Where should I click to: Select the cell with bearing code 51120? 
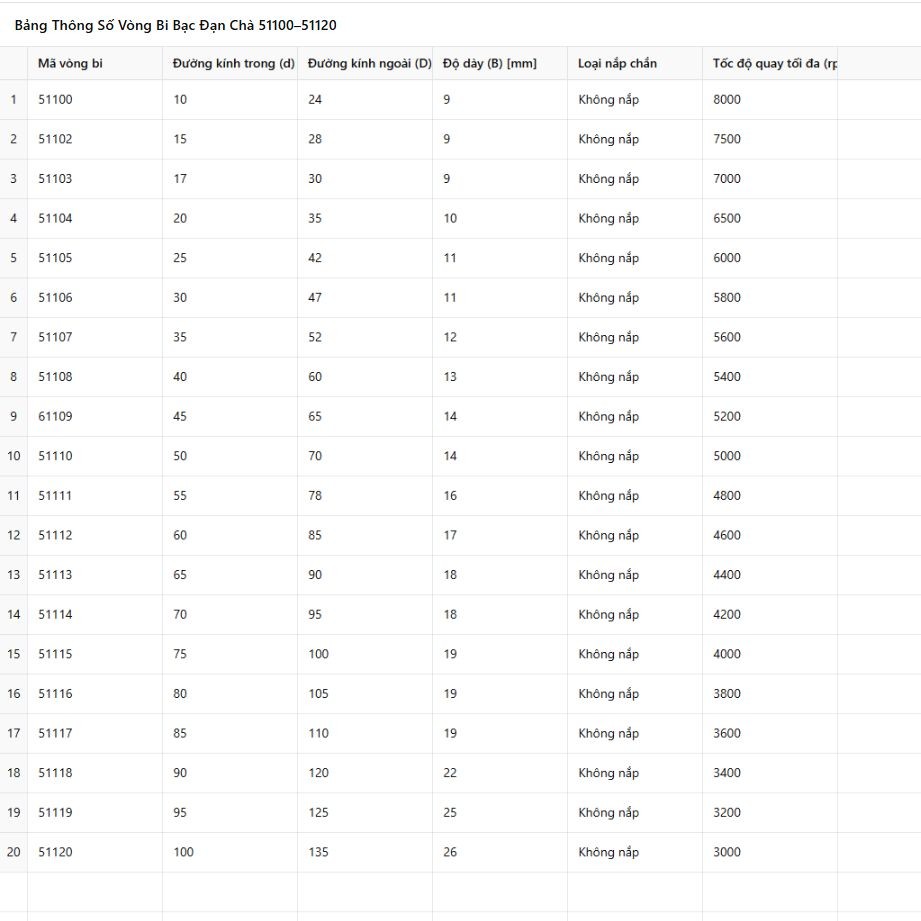95,852
